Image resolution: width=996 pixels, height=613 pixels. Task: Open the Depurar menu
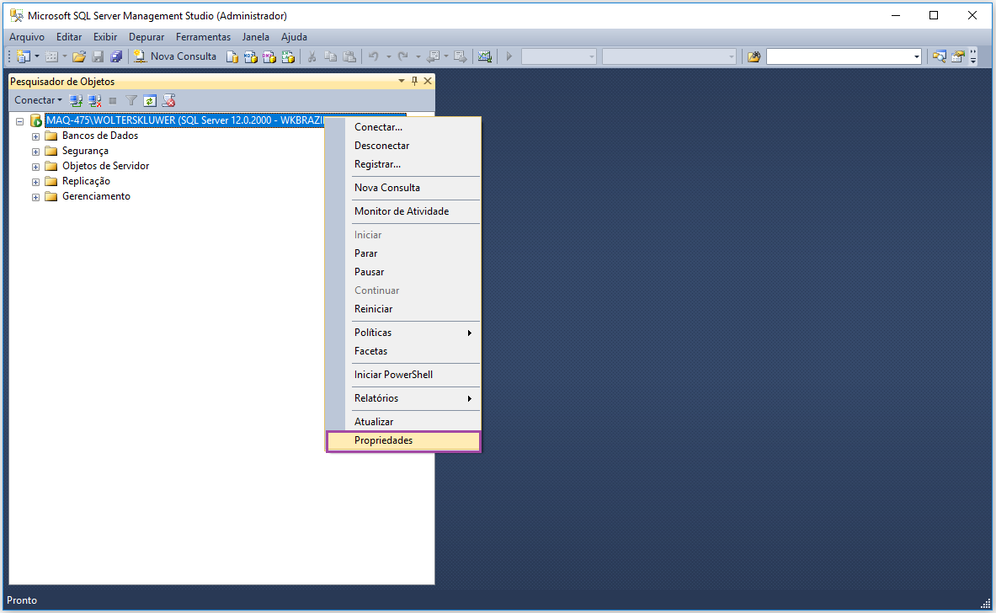(x=146, y=37)
